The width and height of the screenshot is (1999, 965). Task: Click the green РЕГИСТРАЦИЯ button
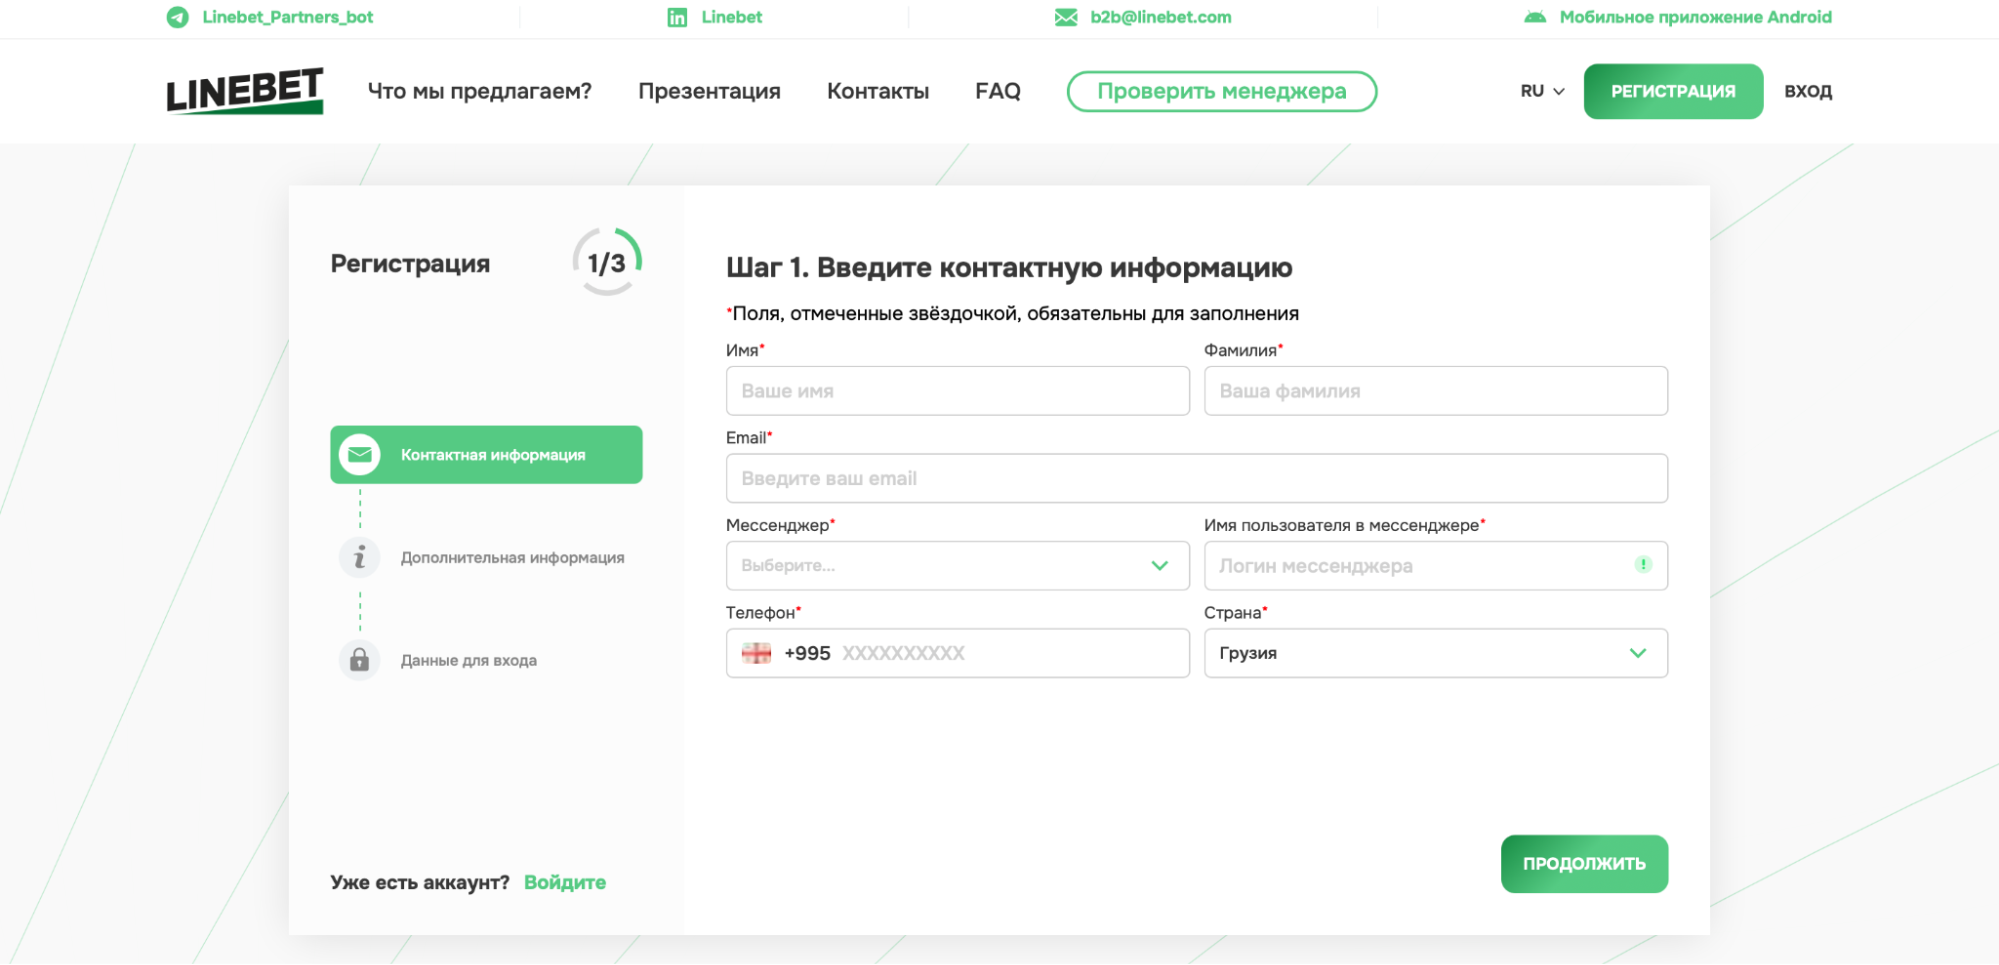pos(1673,91)
